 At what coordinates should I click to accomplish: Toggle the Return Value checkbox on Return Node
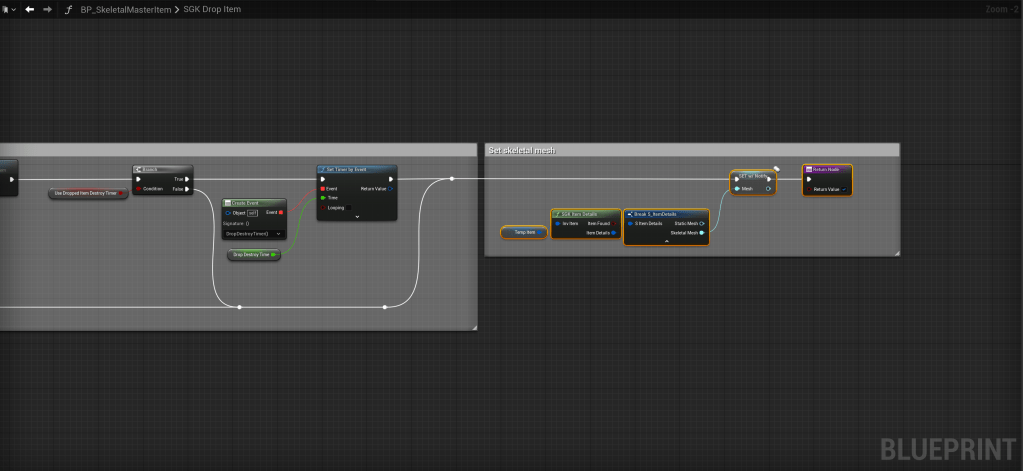click(845, 189)
